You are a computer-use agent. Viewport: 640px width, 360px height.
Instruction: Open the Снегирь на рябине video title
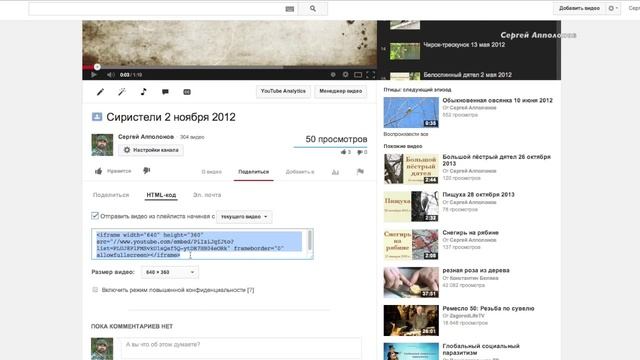click(x=470, y=233)
